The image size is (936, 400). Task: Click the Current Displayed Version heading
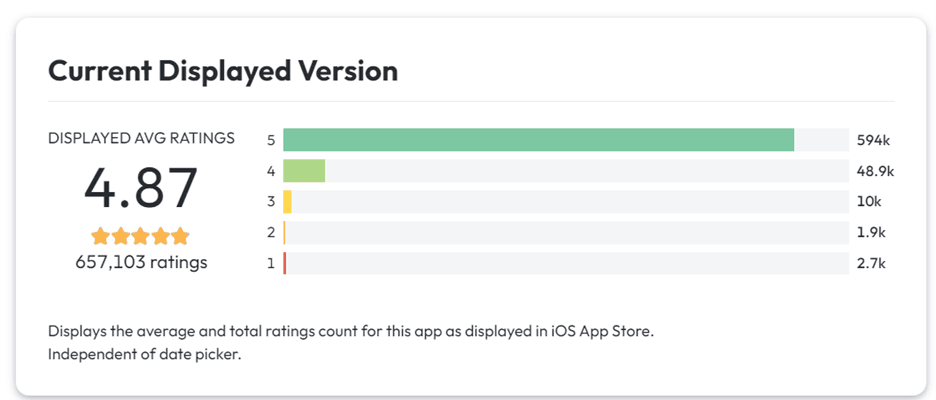coord(223,71)
